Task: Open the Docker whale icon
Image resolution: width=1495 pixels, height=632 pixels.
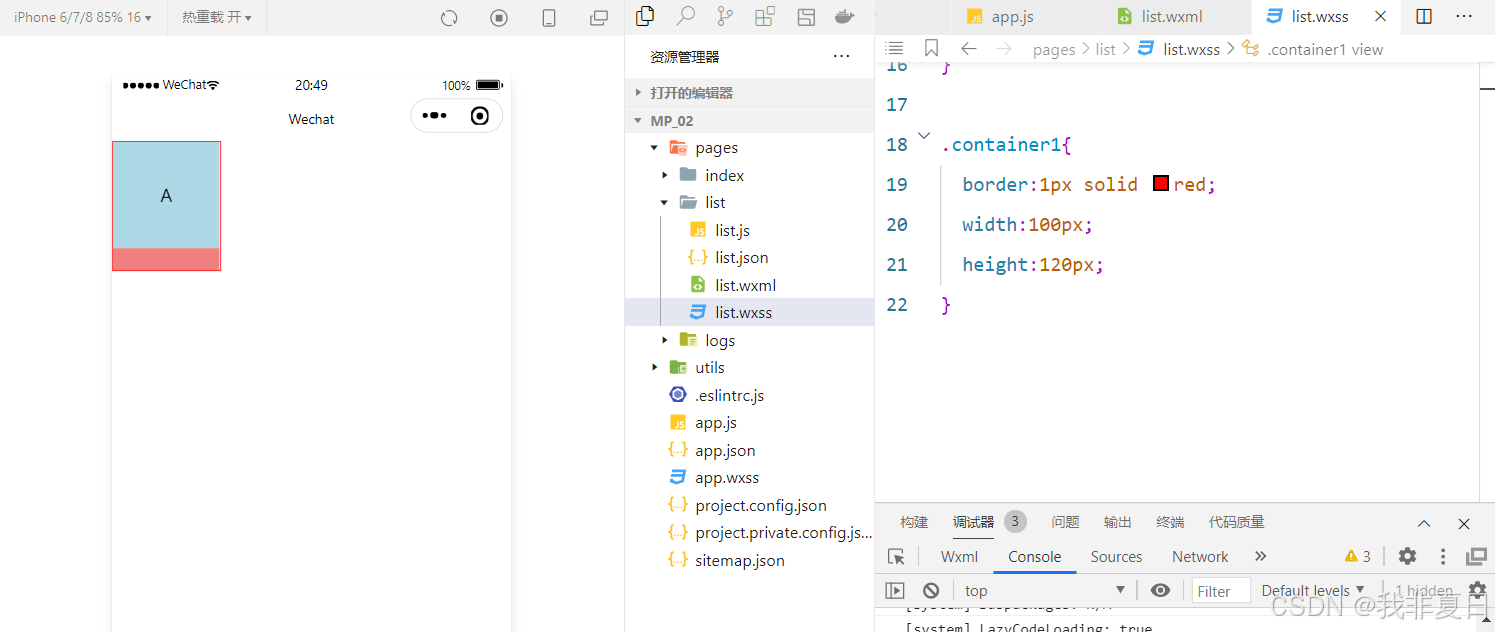Action: [x=846, y=16]
